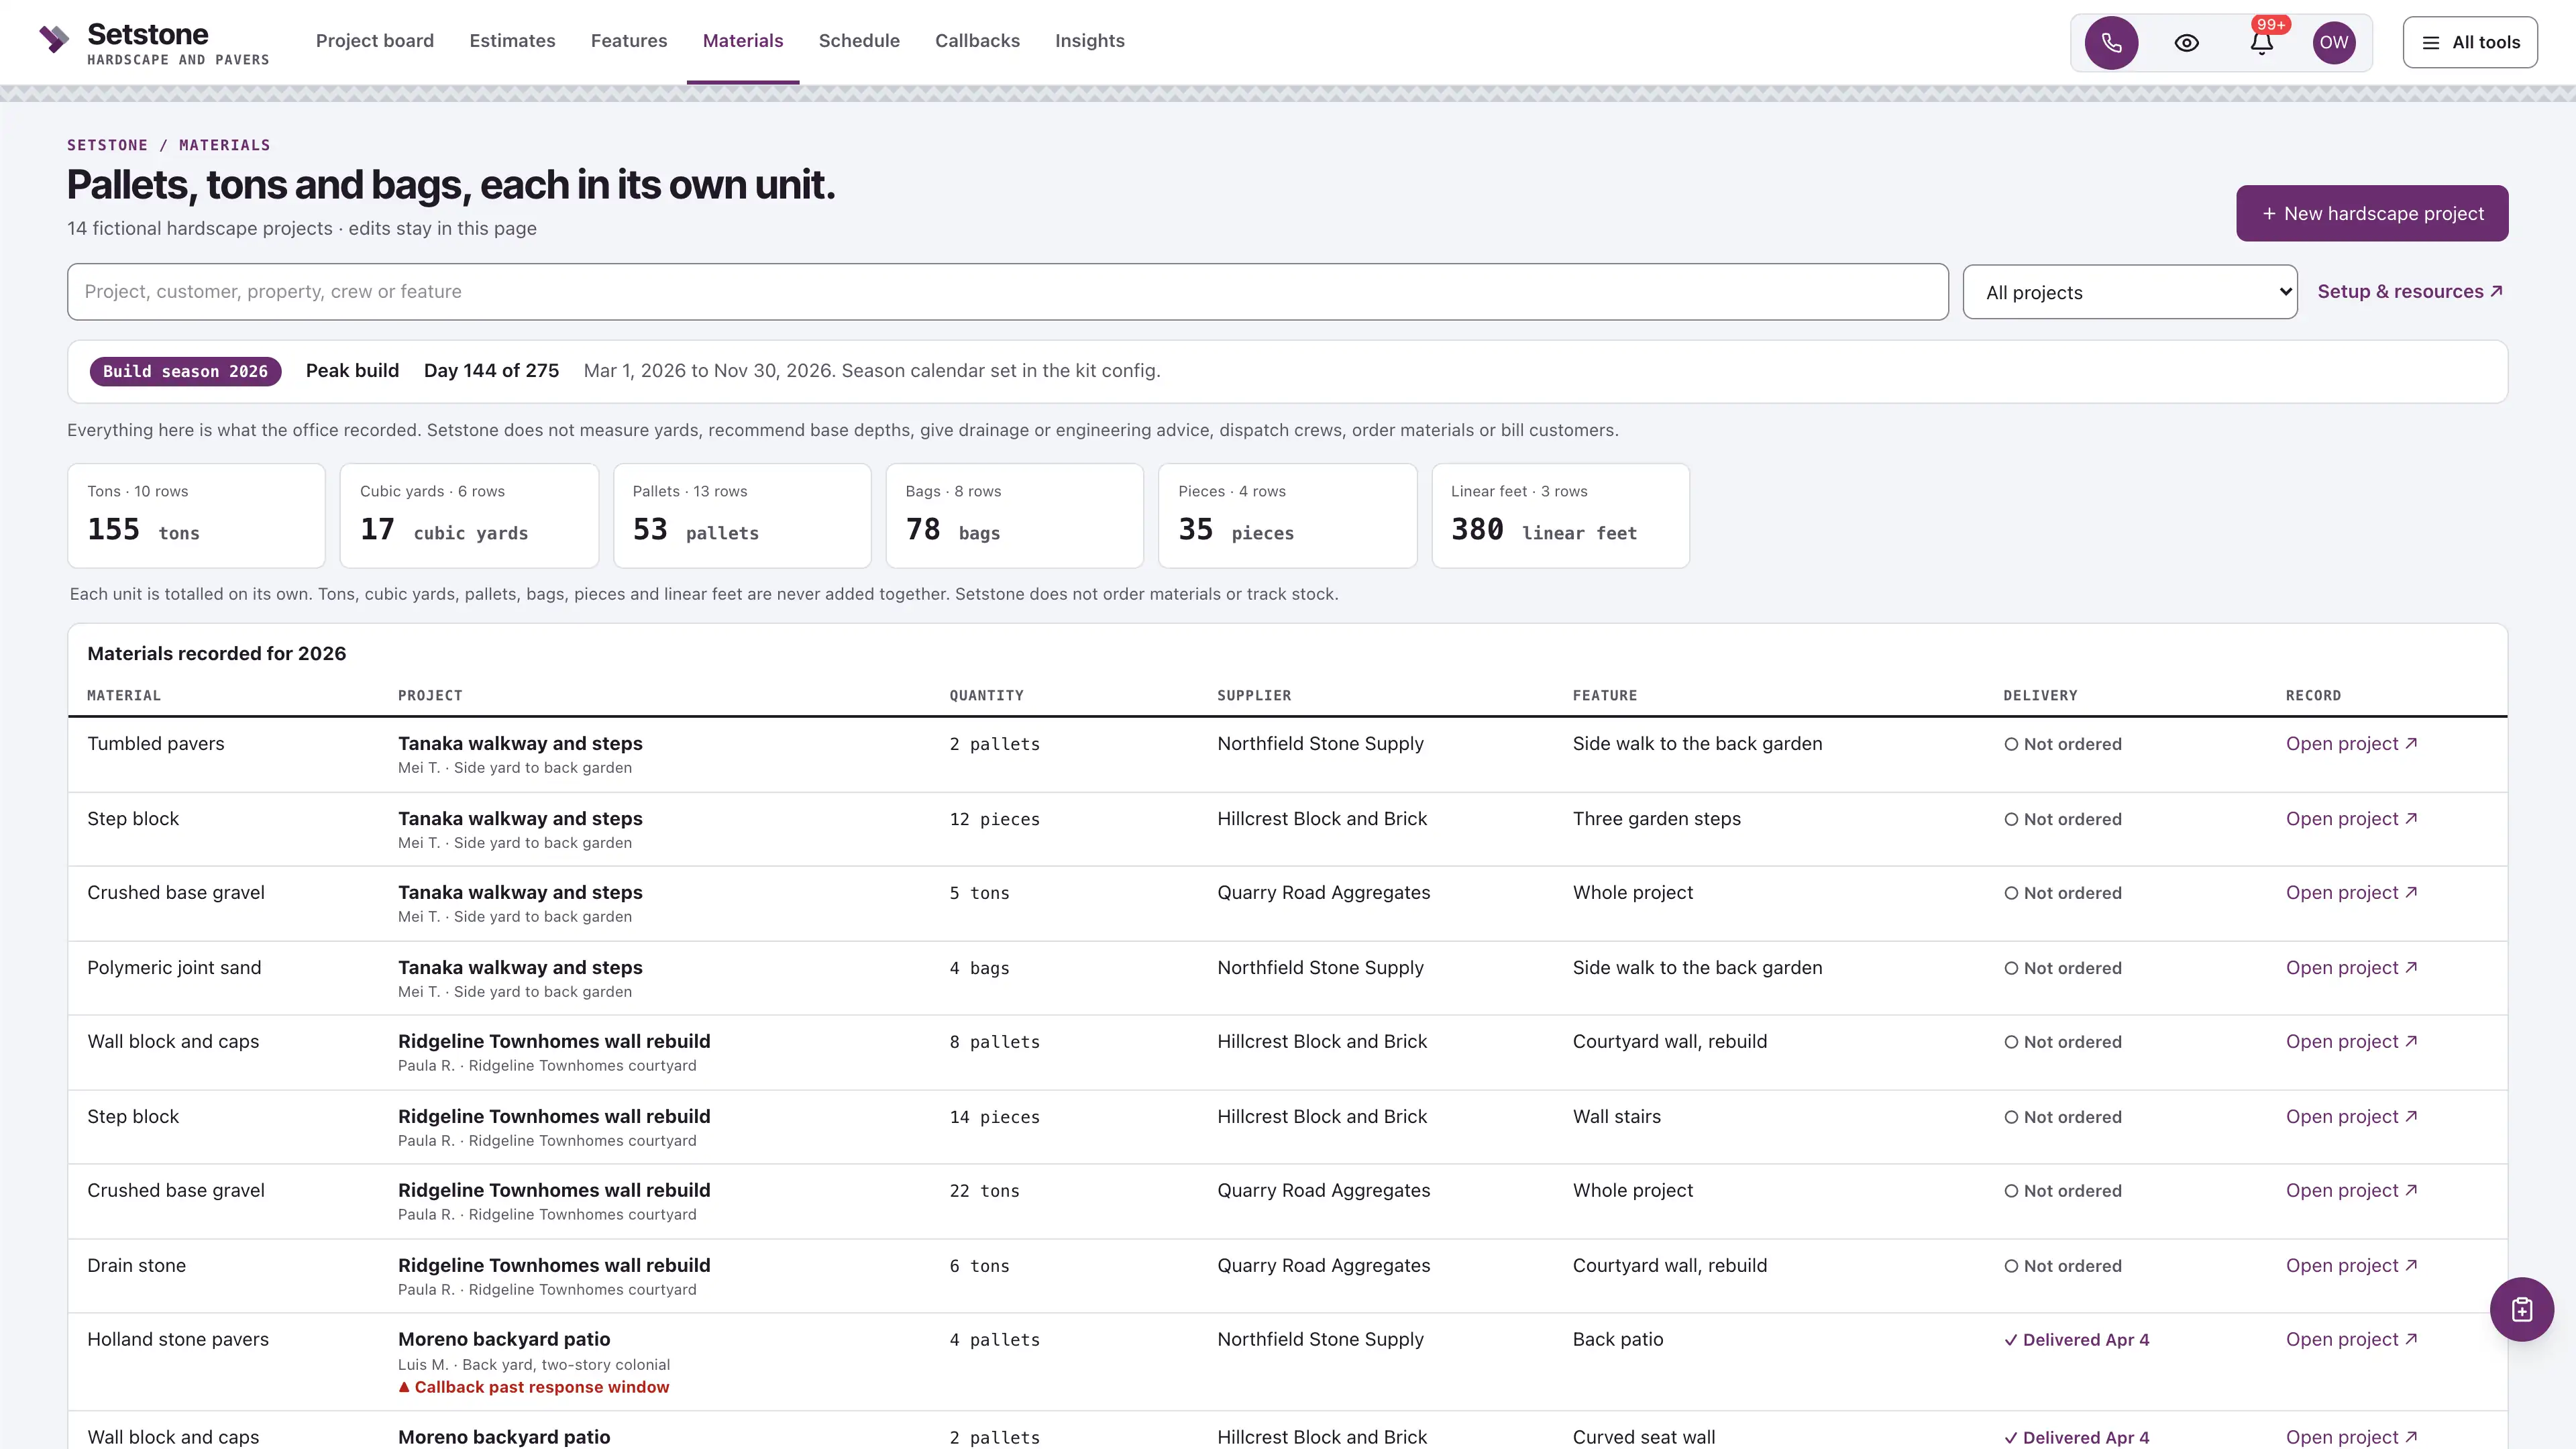
Task: Select the Tons 155 summary card
Action: (x=196, y=516)
